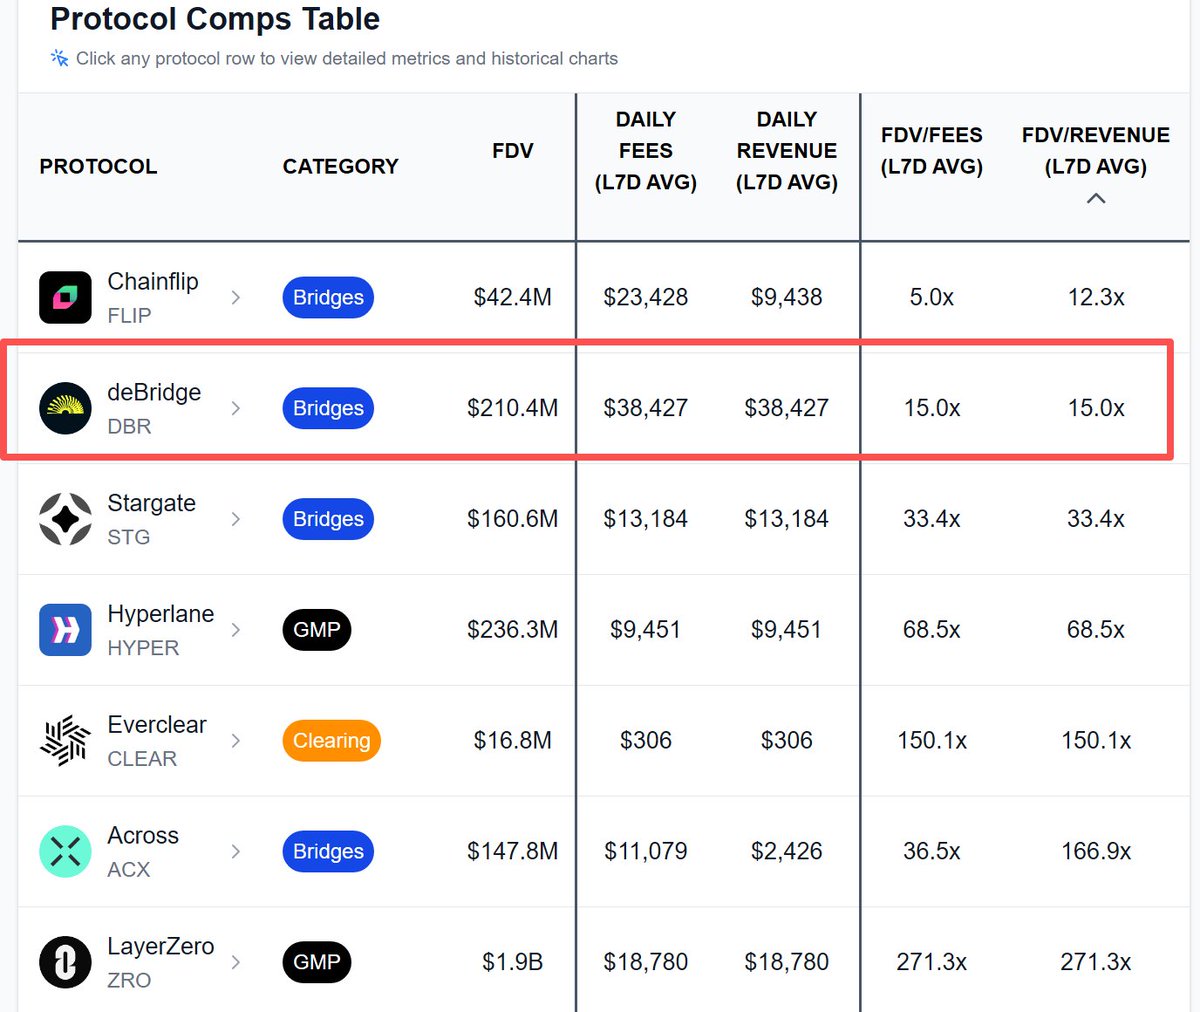Click Across FDV value $147.8M
Image resolution: width=1200 pixels, height=1012 pixels.
pyautogui.click(x=513, y=852)
